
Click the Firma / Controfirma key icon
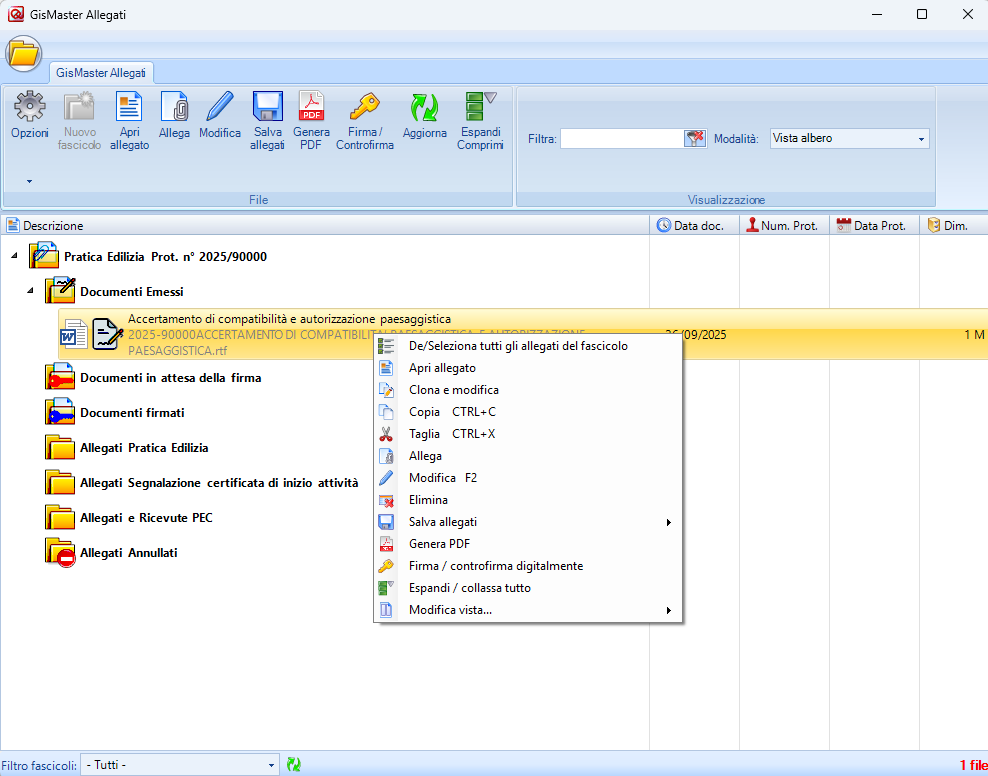364,108
